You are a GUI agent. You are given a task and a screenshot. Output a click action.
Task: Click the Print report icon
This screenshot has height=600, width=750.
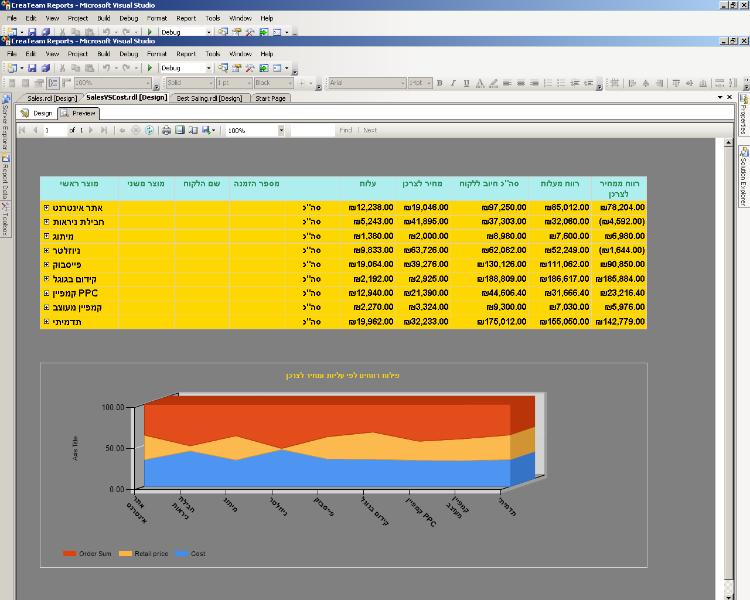coord(166,130)
